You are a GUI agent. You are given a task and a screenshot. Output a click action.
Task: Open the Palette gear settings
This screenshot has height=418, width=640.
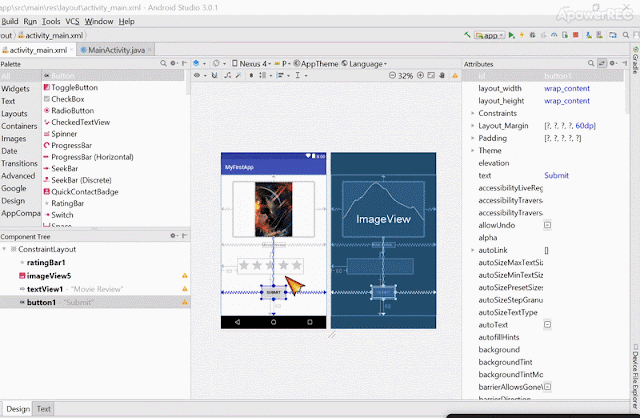pyautogui.click(x=173, y=63)
